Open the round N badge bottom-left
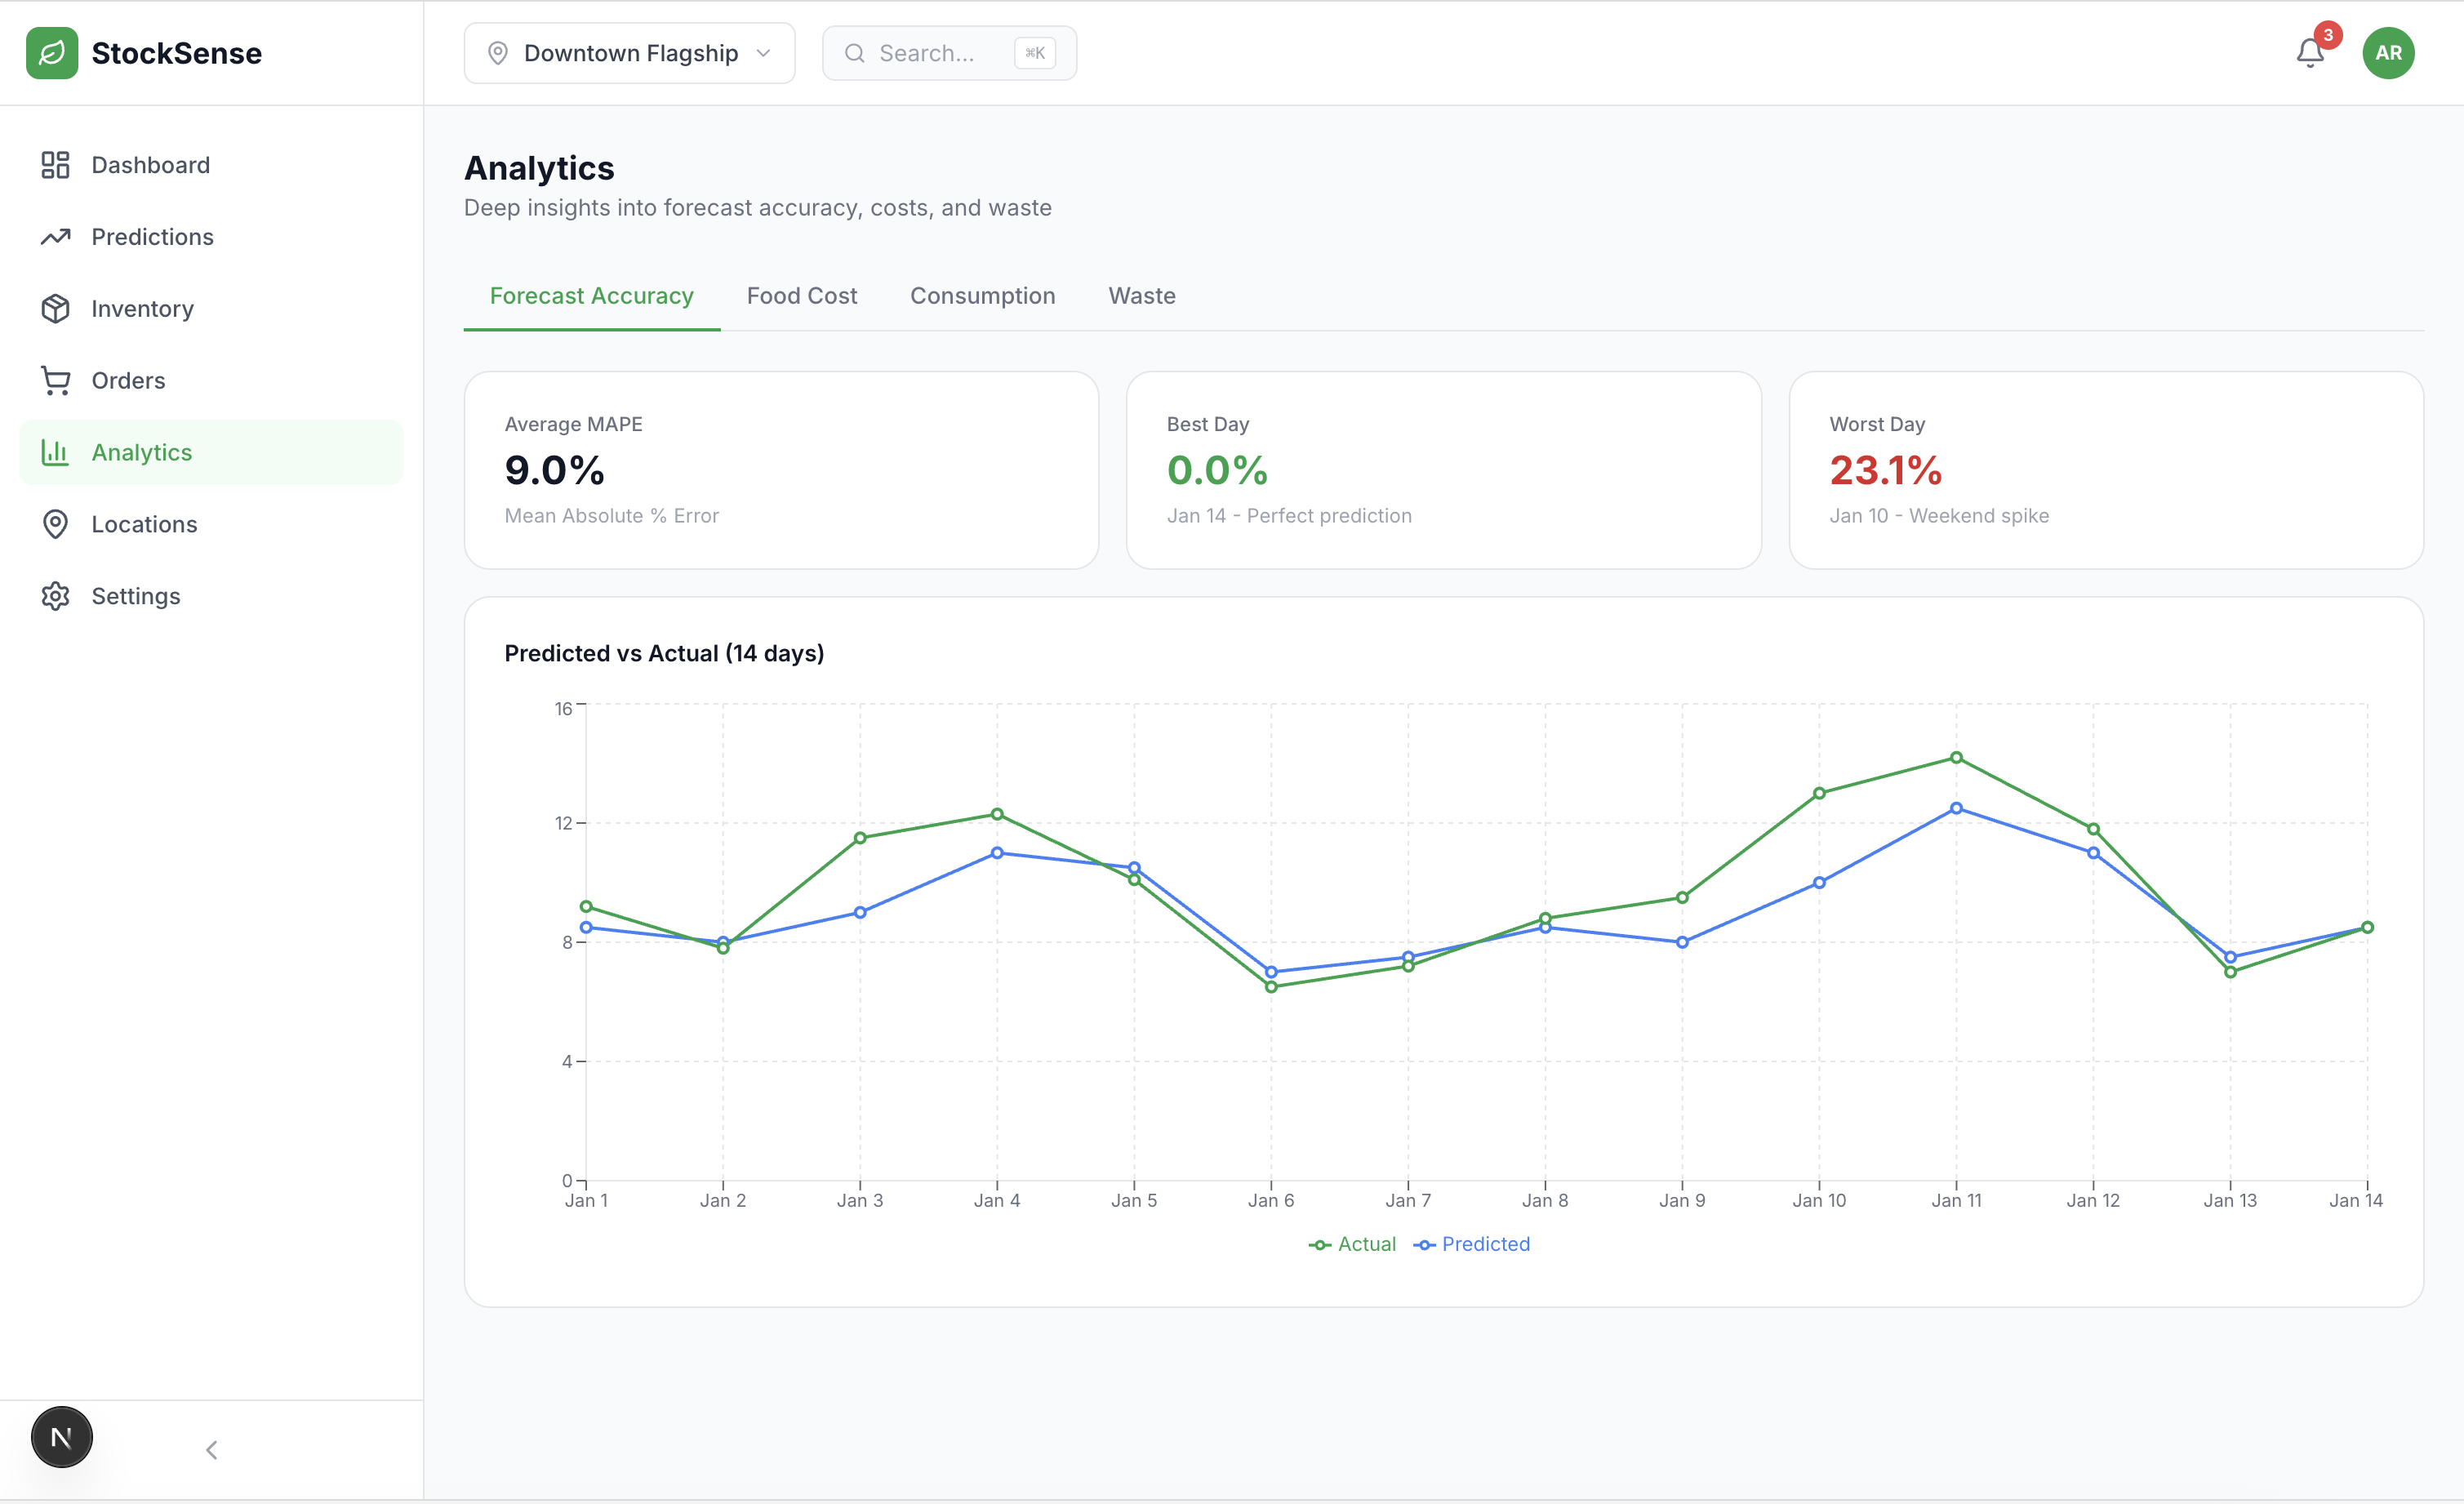This screenshot has height=1504, width=2464. click(62, 1437)
